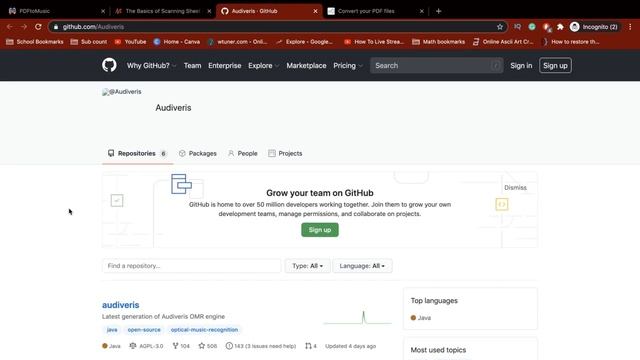Click Java in Top languages
Image resolution: width=640 pixels, height=360 pixels.
pyautogui.click(x=421, y=318)
